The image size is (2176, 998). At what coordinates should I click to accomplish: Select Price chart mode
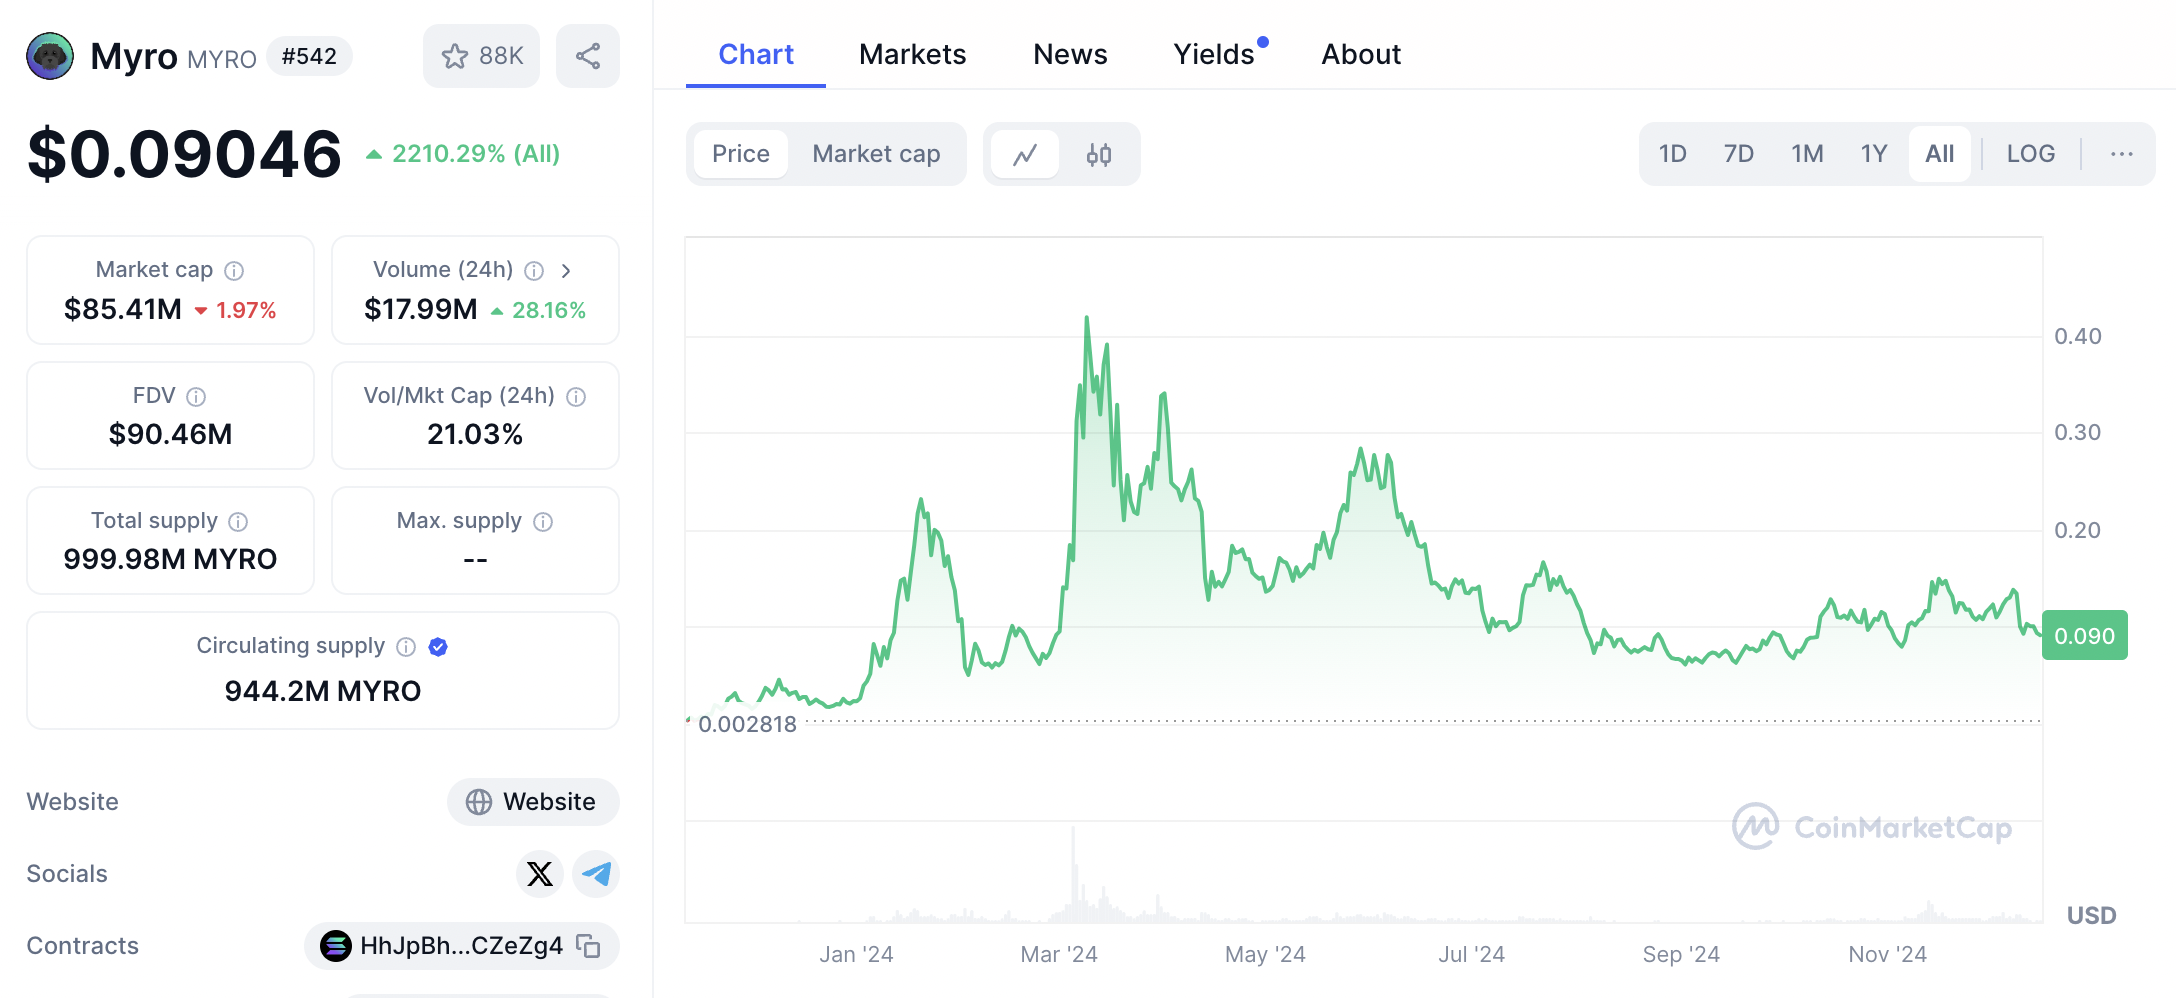(x=741, y=154)
